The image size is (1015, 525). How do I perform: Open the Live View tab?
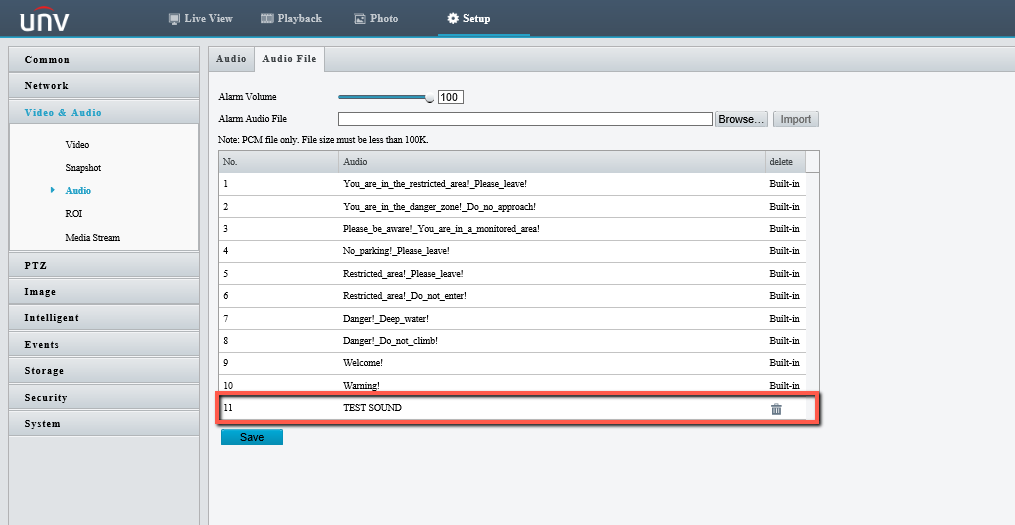click(200, 18)
